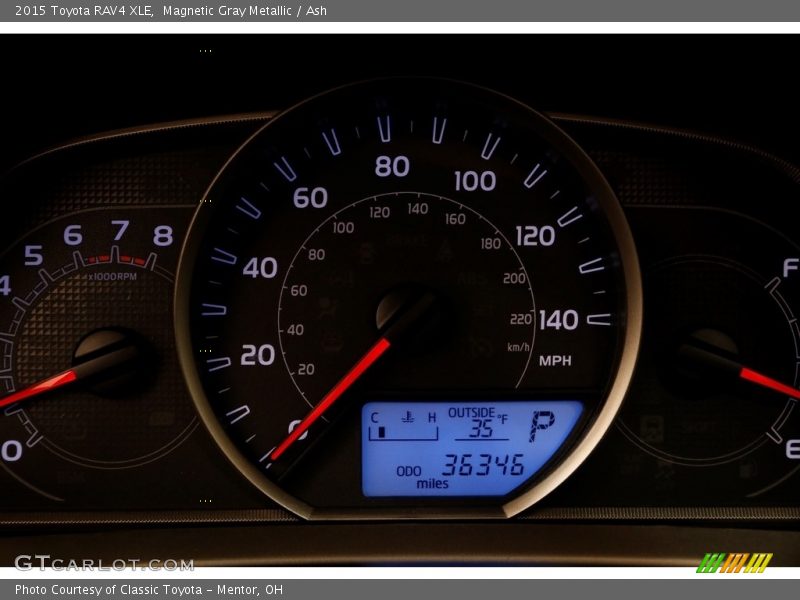
Task: Click the 180 on km/h scale
Action: point(491,243)
